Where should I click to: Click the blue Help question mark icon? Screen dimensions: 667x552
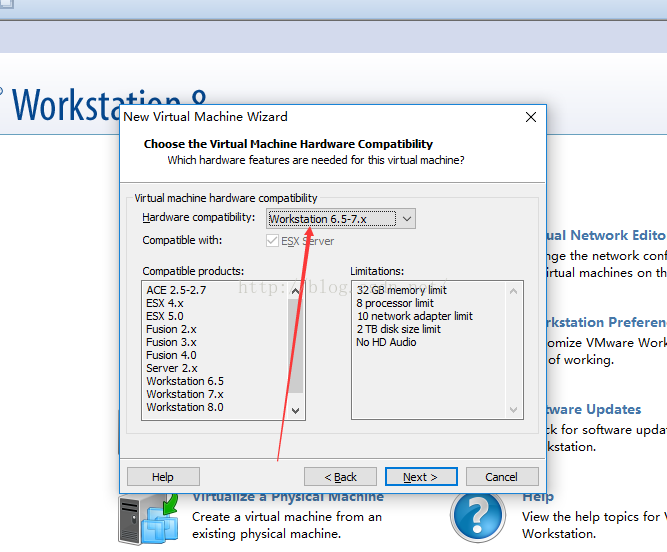[x=478, y=516]
